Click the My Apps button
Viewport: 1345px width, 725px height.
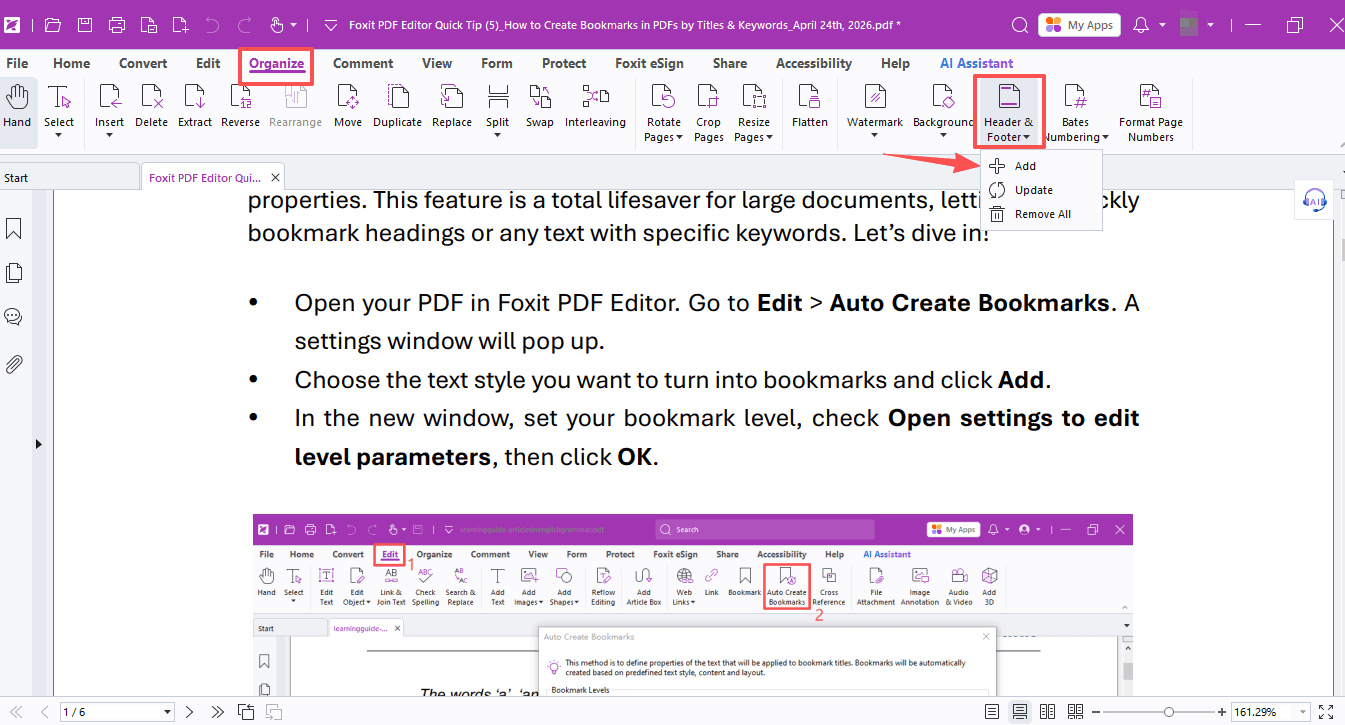[x=1079, y=25]
